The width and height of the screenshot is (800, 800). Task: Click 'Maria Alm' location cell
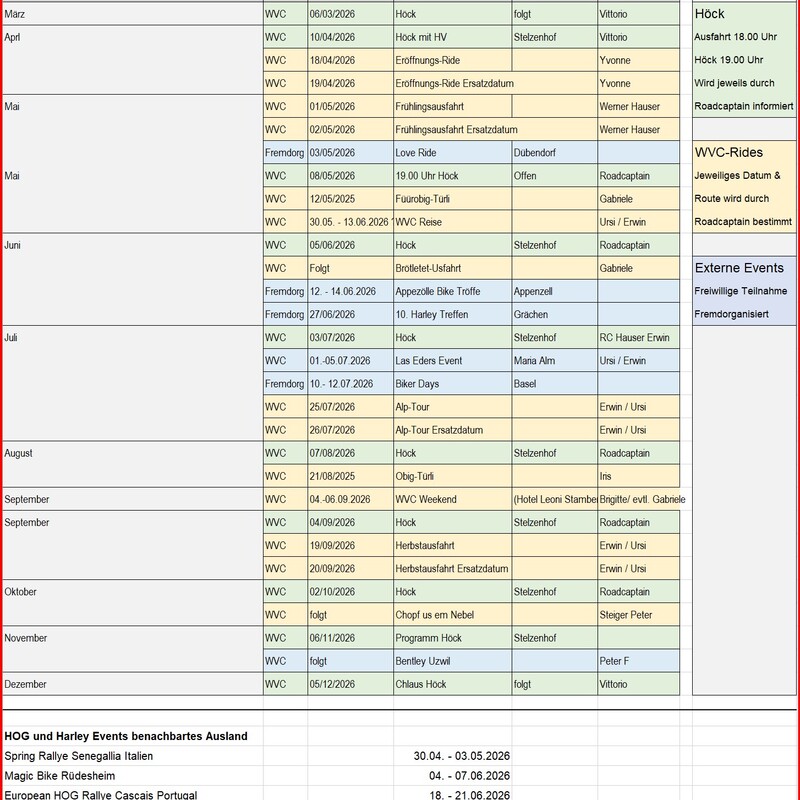point(555,361)
